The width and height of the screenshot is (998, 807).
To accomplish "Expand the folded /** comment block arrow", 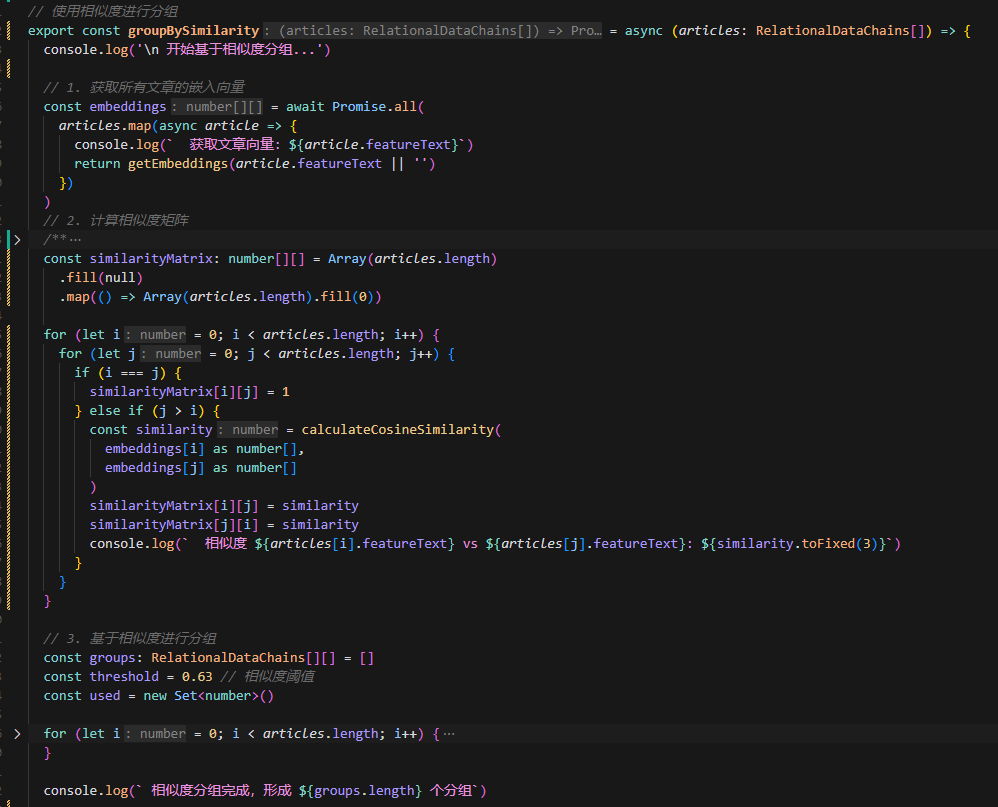I will pyautogui.click(x=16, y=239).
